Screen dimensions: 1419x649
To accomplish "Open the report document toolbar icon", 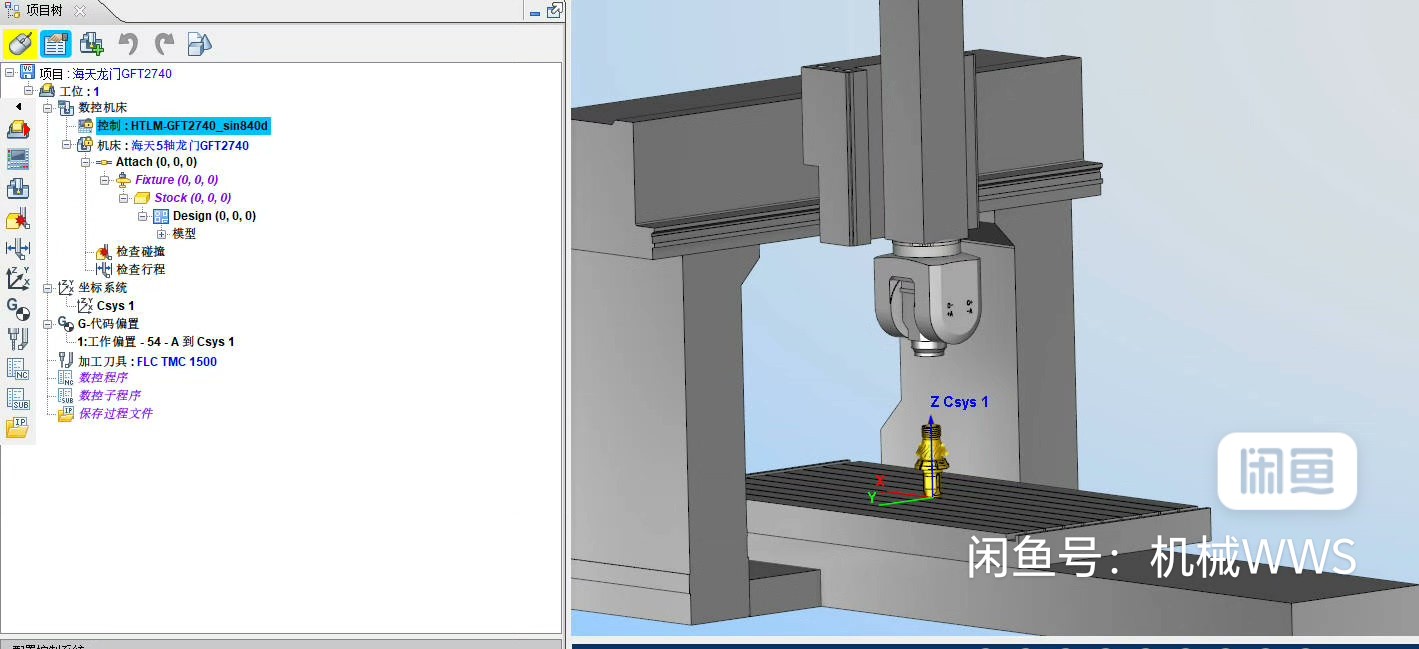I will tap(56, 44).
